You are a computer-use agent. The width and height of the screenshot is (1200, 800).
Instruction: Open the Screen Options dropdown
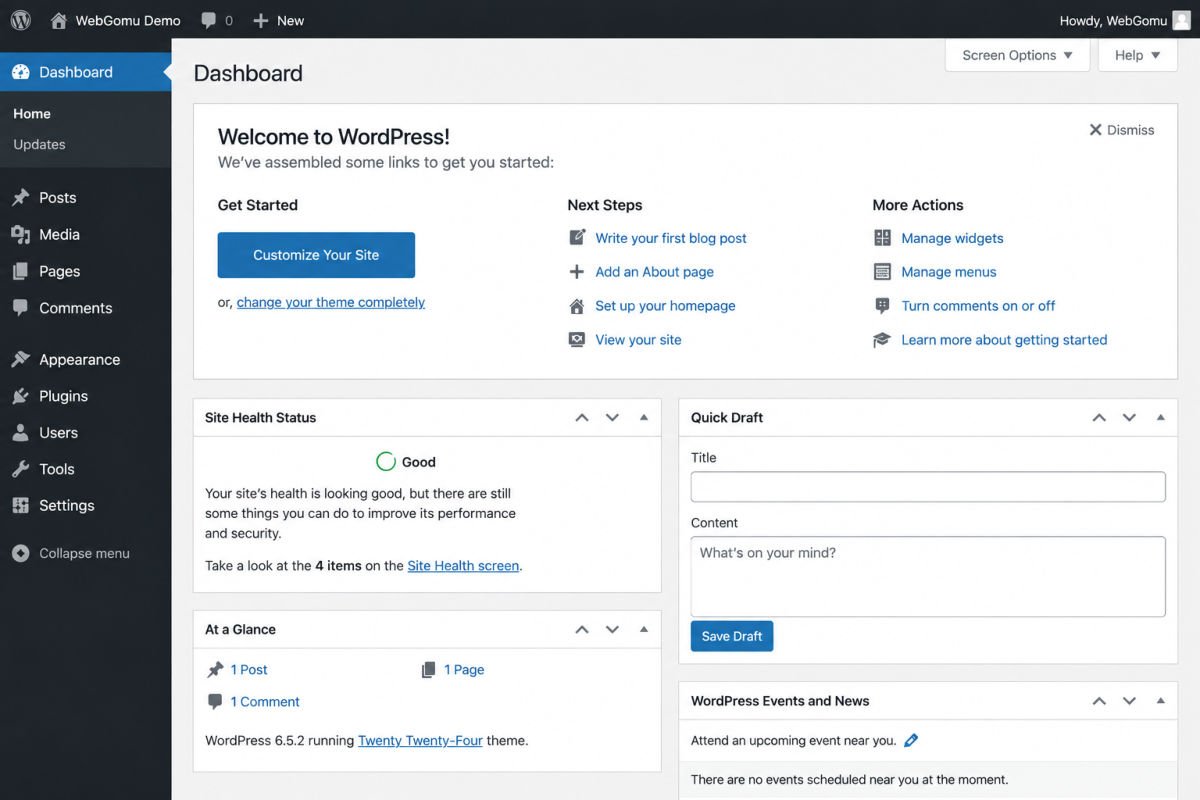(x=1017, y=55)
